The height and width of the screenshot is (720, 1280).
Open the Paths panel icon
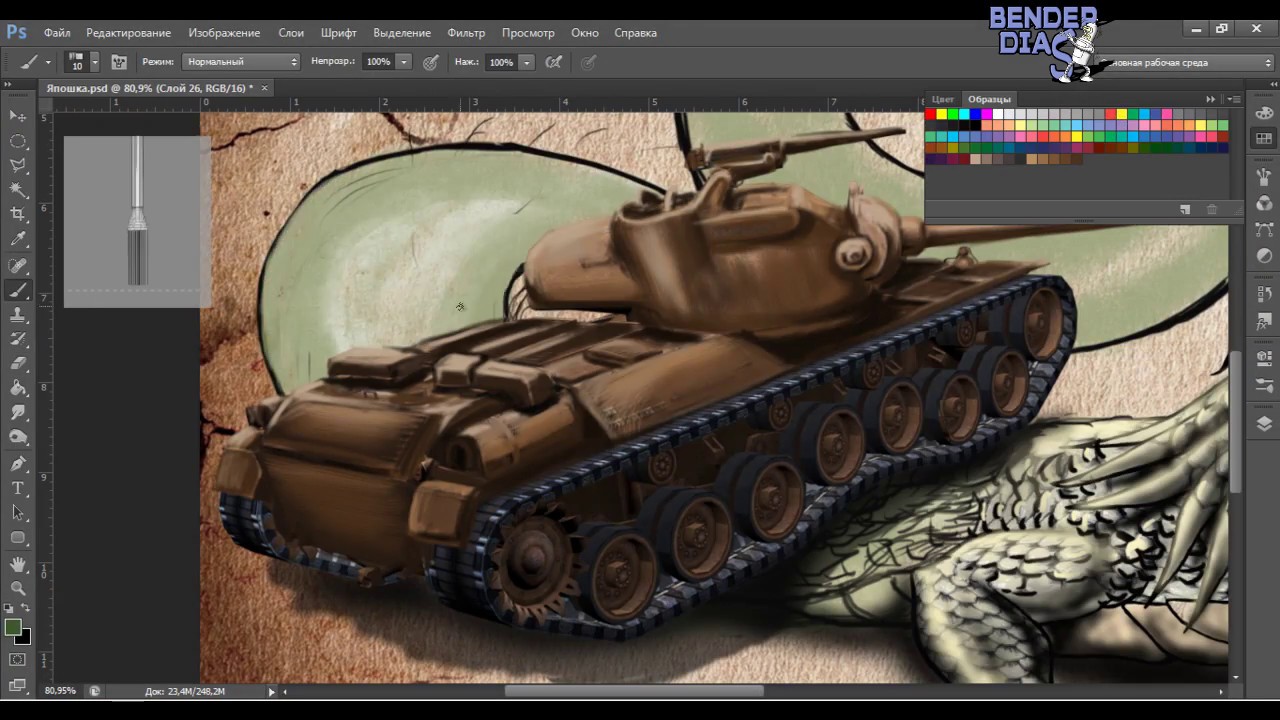(x=1264, y=230)
